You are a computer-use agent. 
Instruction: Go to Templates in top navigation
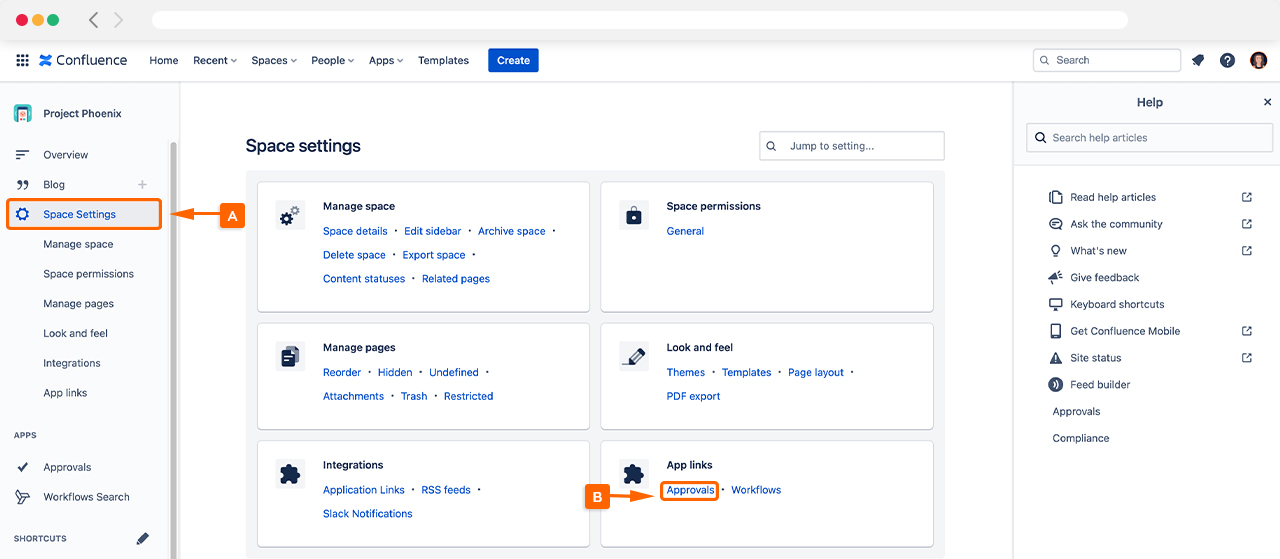(443, 60)
